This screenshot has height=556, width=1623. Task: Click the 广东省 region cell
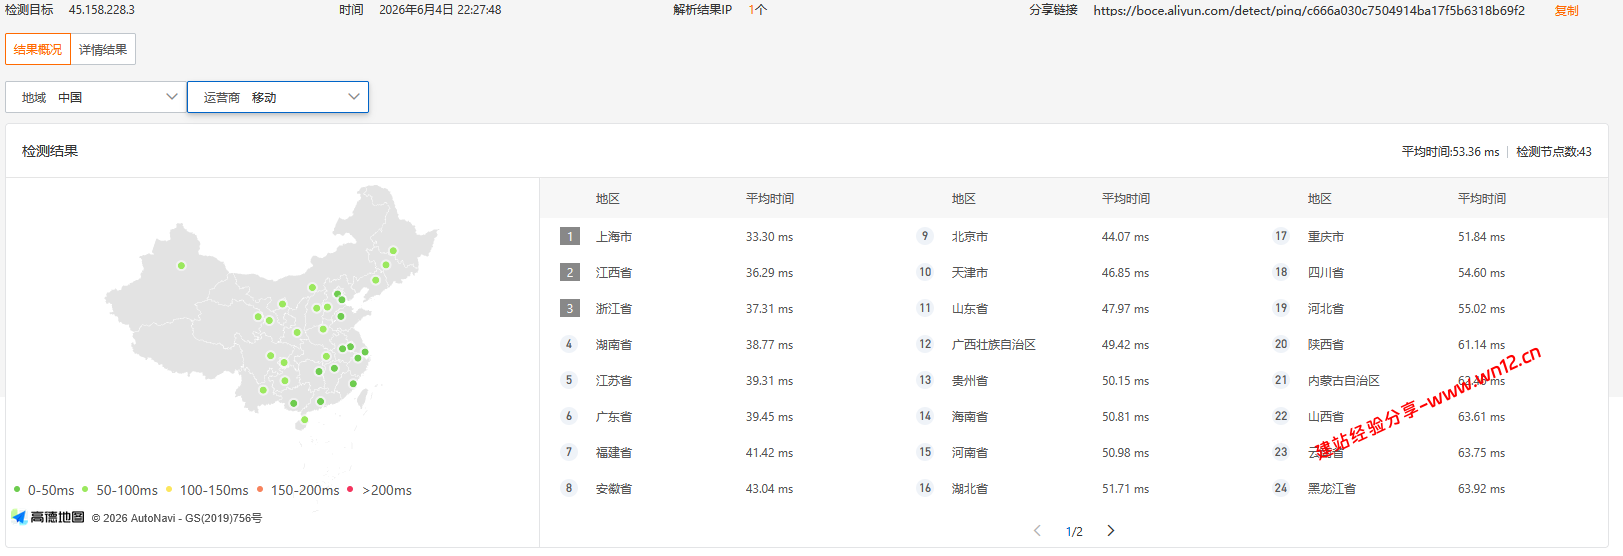(x=614, y=417)
